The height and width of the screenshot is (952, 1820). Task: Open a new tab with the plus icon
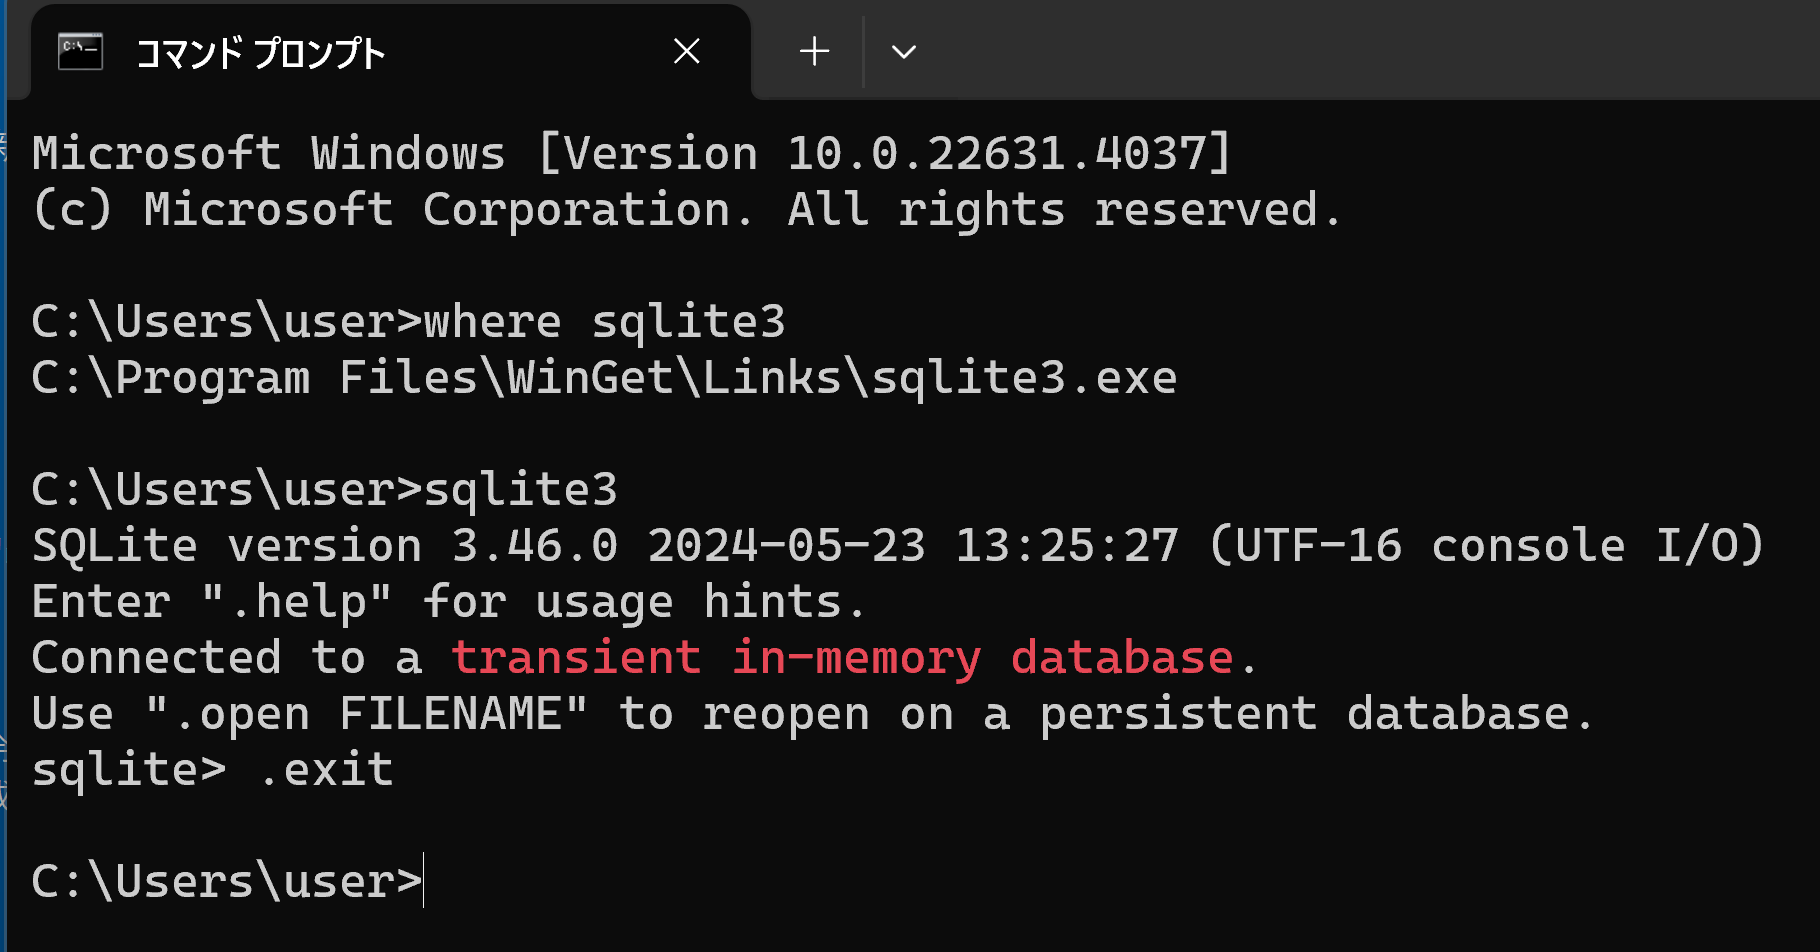point(815,51)
